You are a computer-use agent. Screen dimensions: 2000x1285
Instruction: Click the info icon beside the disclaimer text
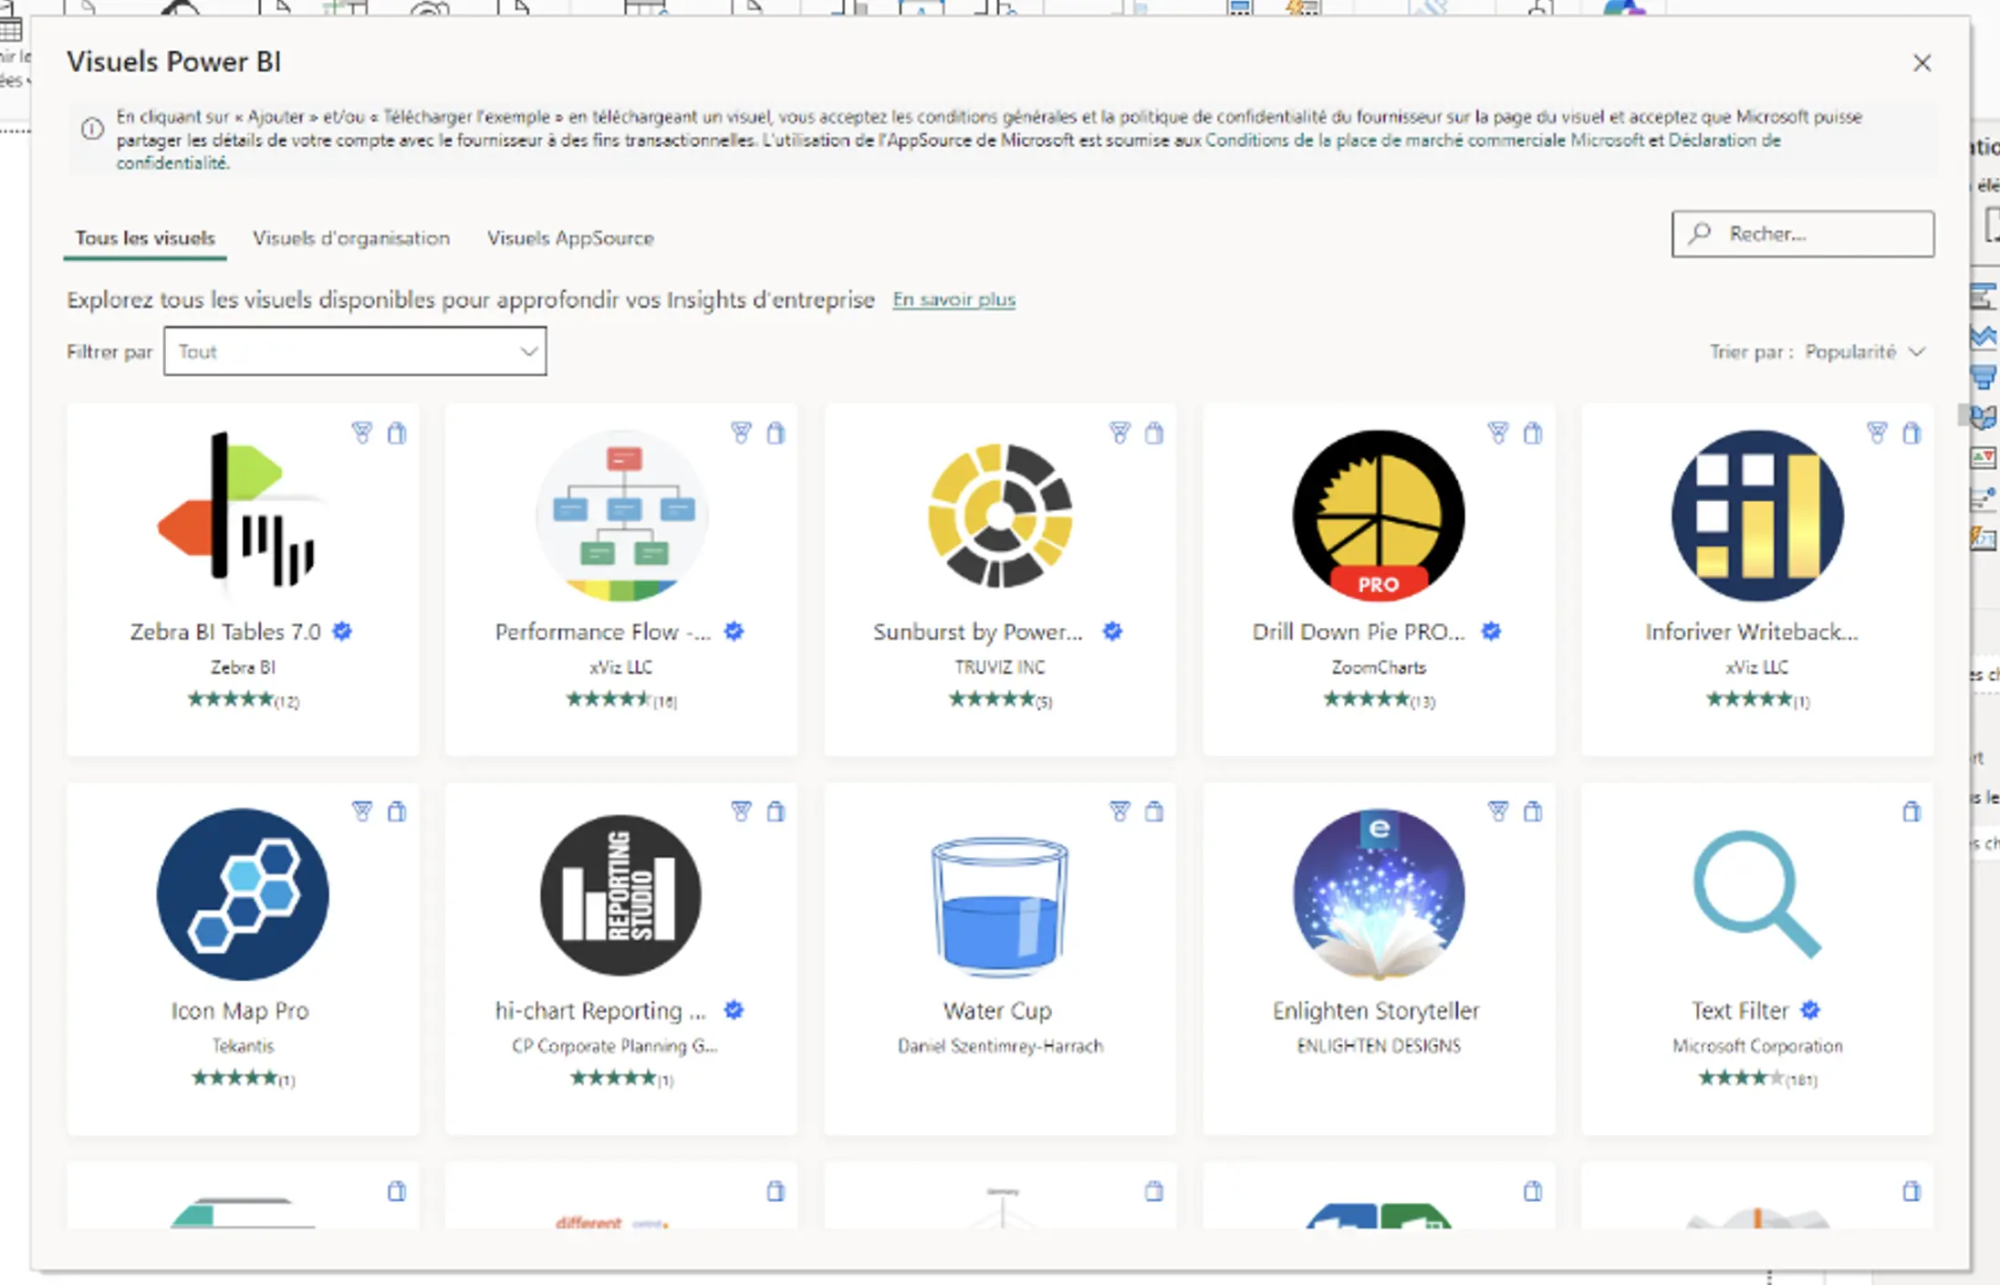click(x=92, y=129)
